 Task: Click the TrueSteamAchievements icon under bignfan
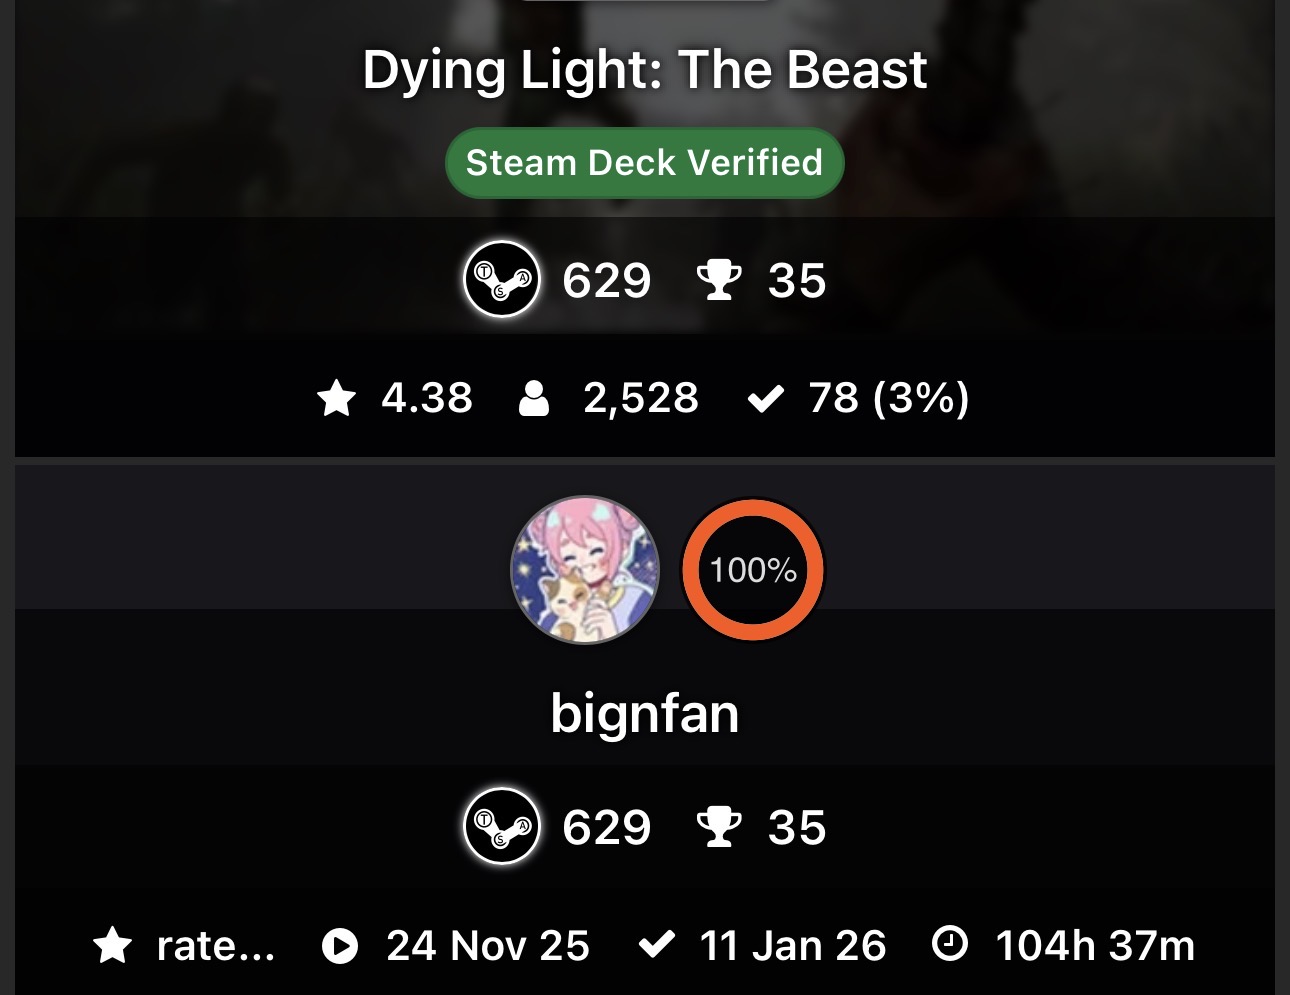coord(502,826)
